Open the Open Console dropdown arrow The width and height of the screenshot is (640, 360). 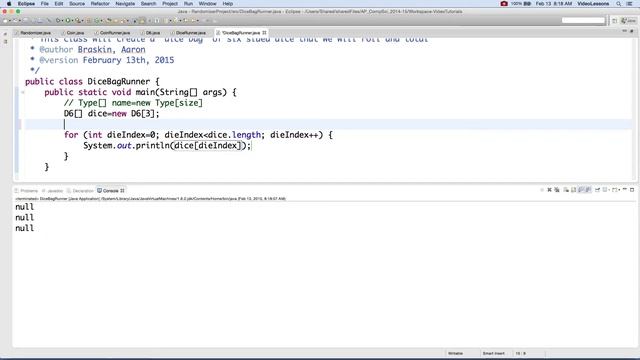click(x=619, y=190)
